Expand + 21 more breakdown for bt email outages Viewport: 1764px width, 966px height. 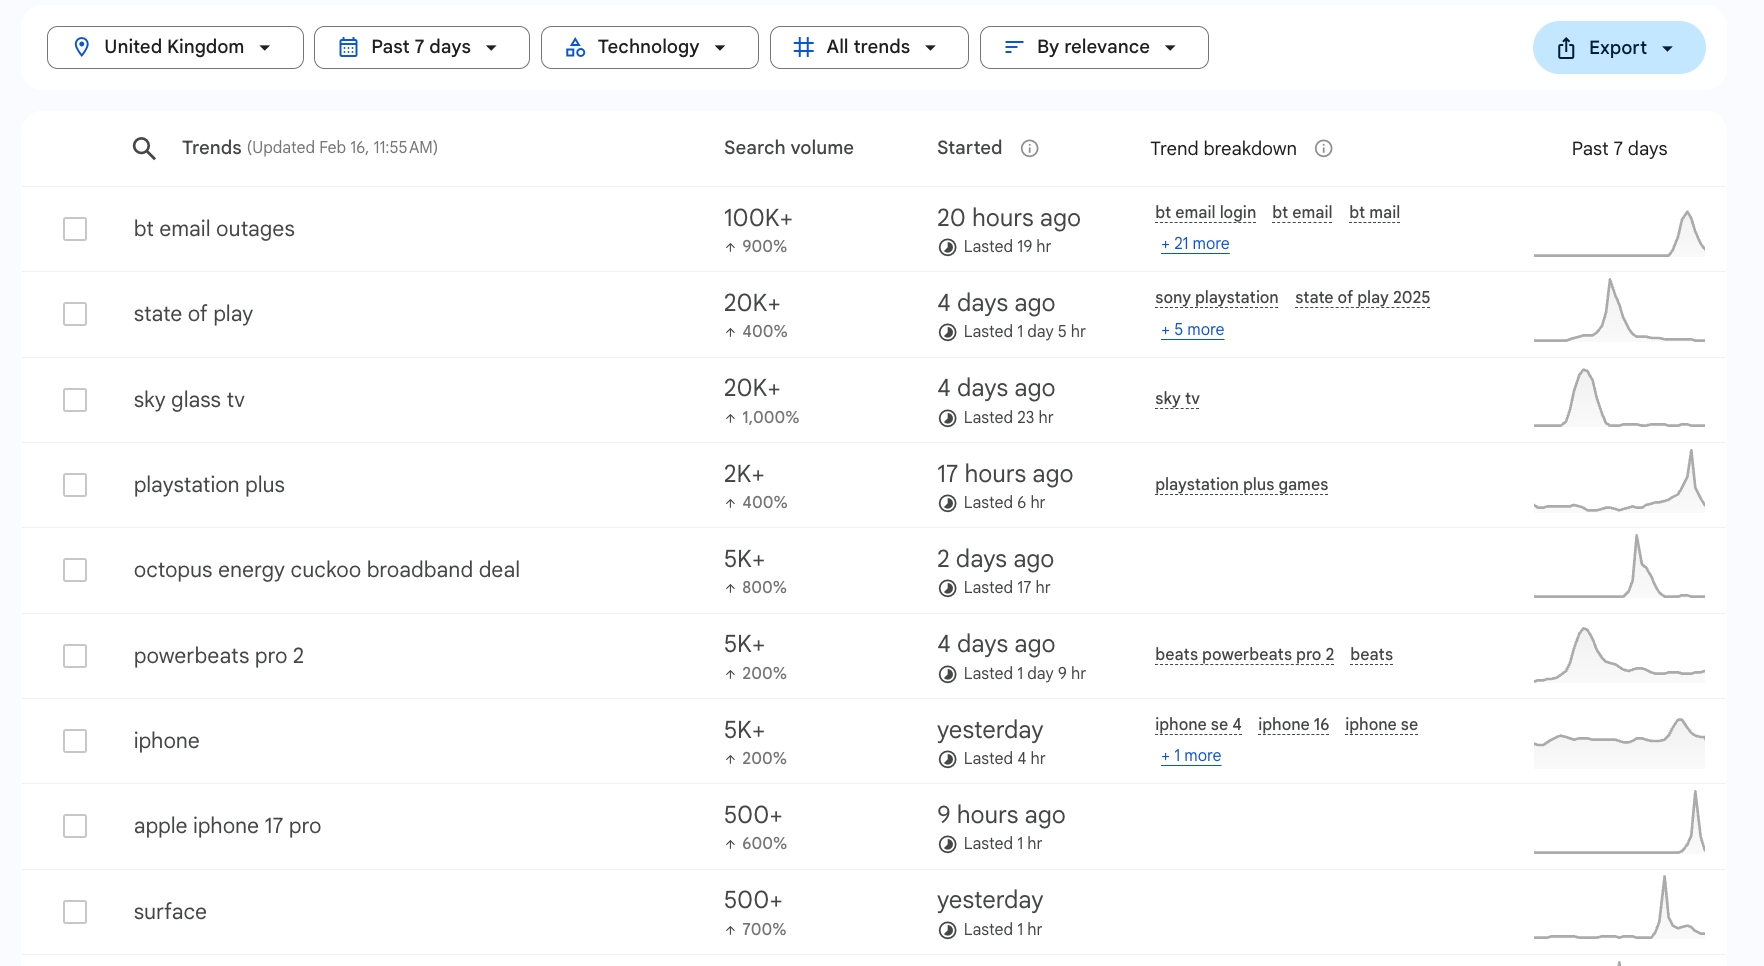[1195, 244]
